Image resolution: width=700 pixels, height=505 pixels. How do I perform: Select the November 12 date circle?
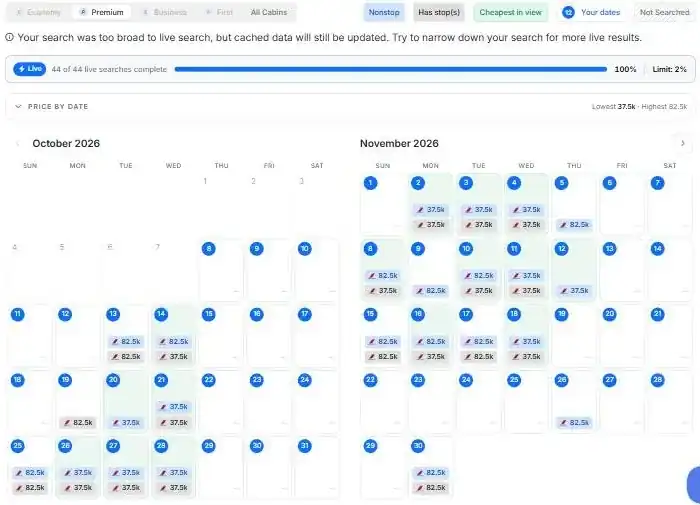(562, 249)
